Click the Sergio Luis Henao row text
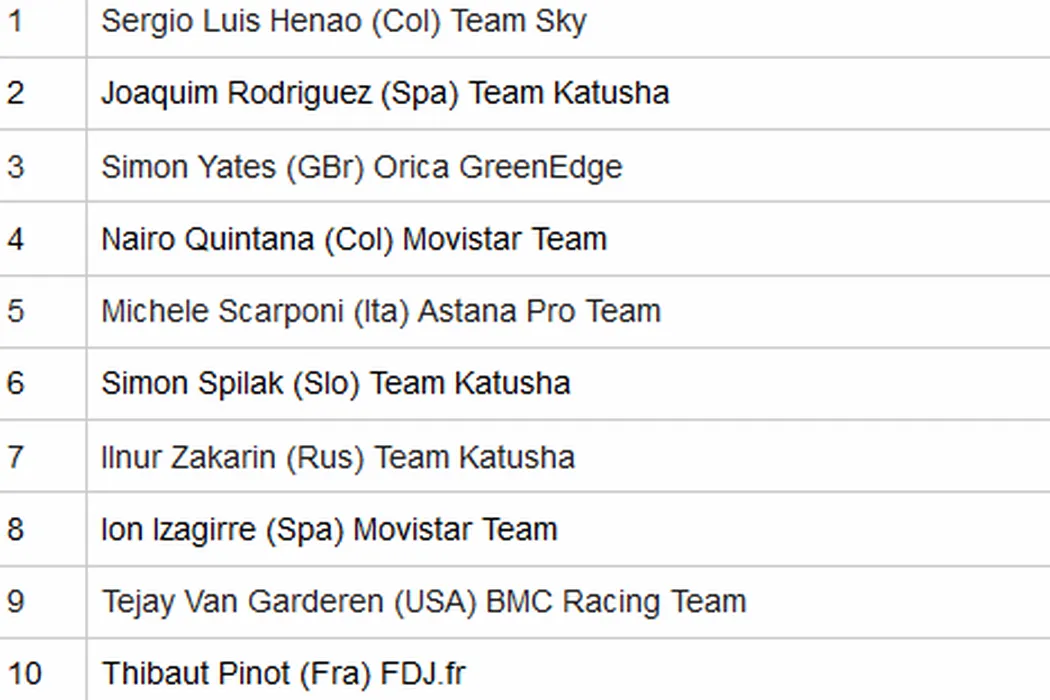The width and height of the screenshot is (1050, 700). (x=343, y=21)
